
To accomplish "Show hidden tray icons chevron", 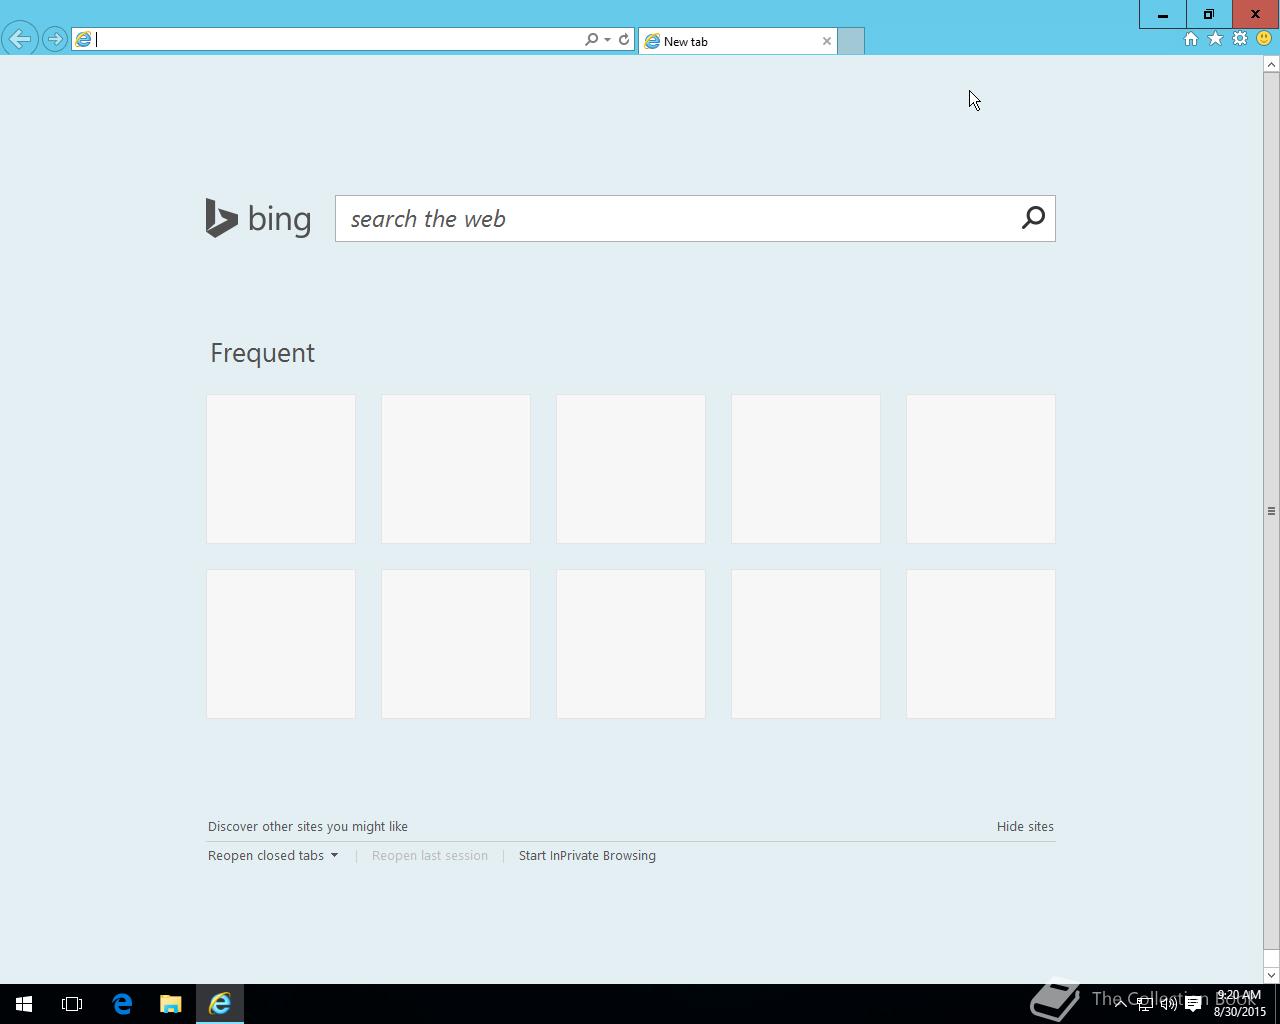I will 1121,1004.
